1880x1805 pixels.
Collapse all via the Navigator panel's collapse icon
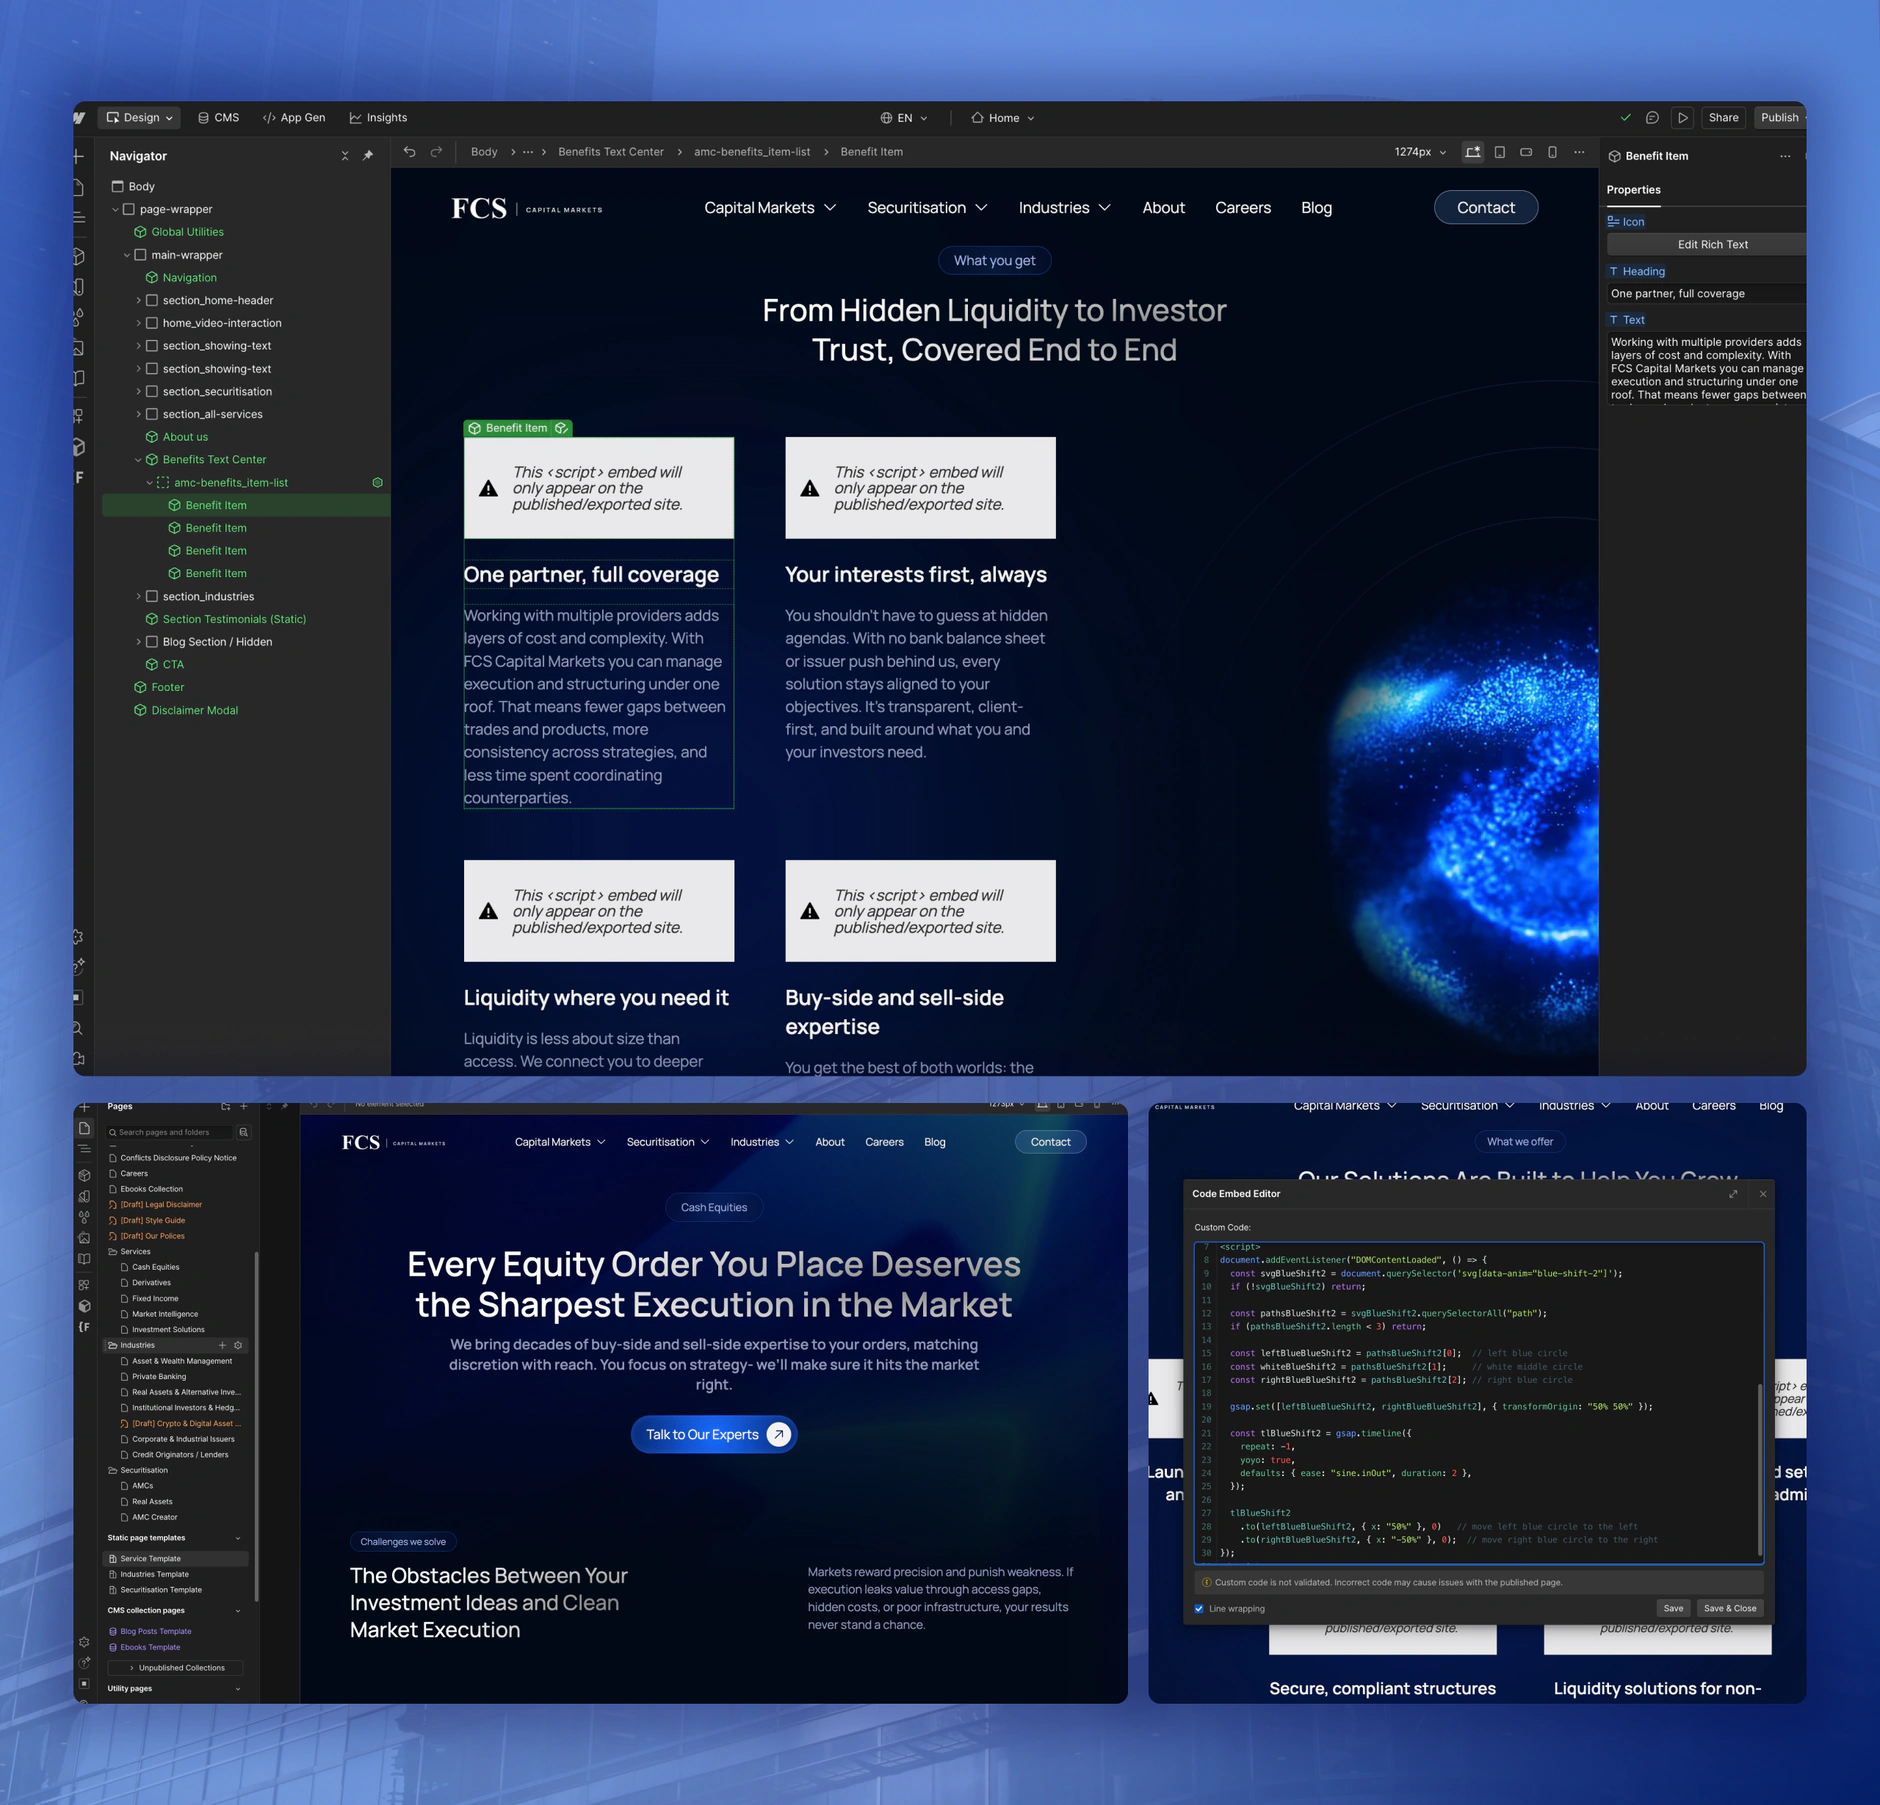(345, 156)
